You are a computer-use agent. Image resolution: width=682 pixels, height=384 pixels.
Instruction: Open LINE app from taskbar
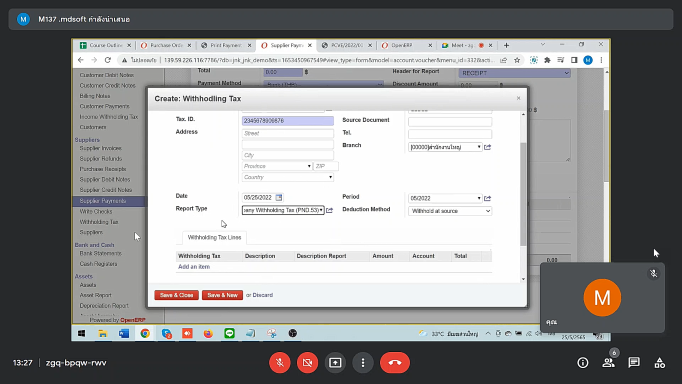[x=229, y=334]
